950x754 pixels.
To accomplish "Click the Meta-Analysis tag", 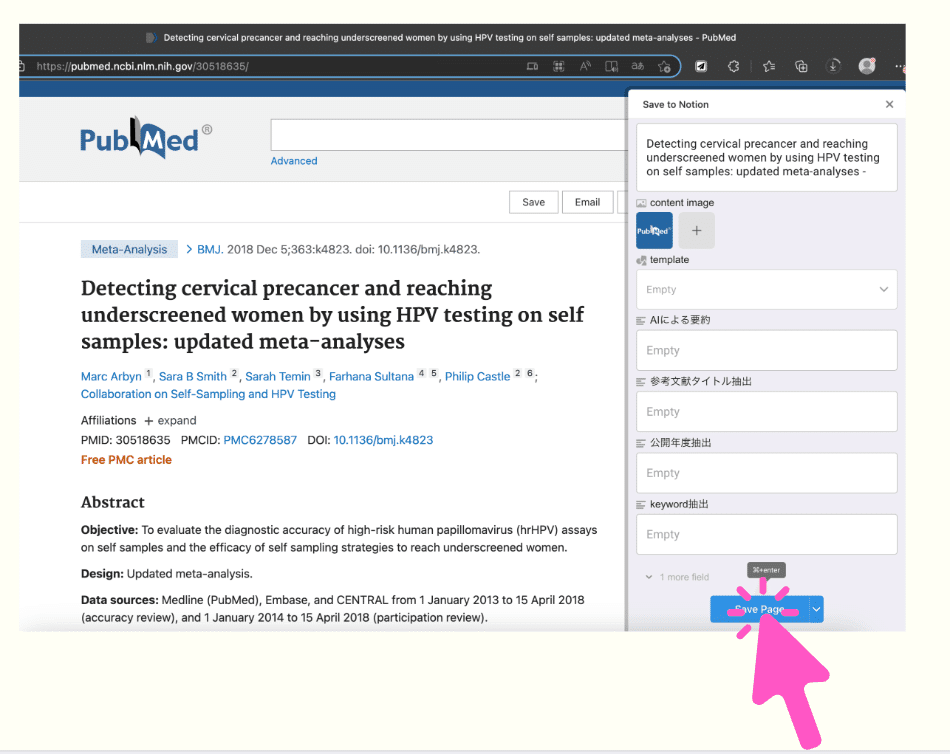I will (x=129, y=249).
